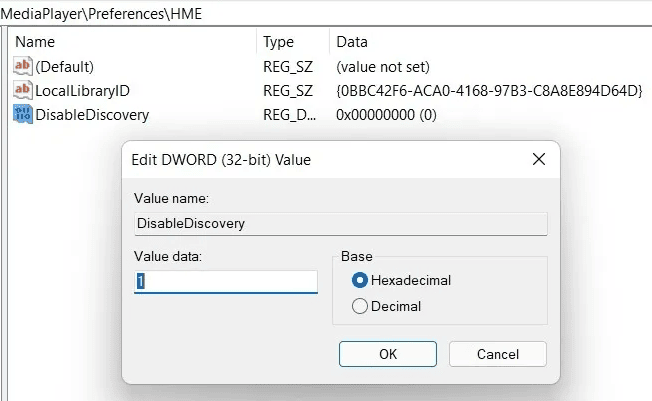
Task: Confirm the value with OK
Action: point(388,354)
